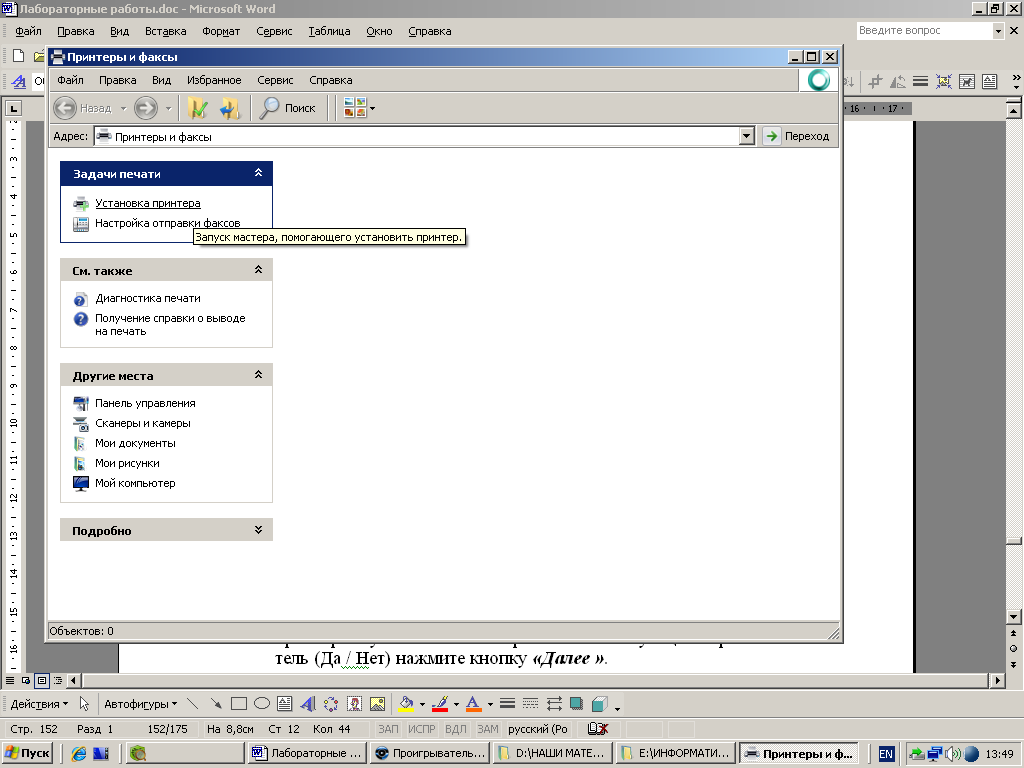Switch to Web Layout view button
The image size is (1024, 768).
(x=26, y=680)
